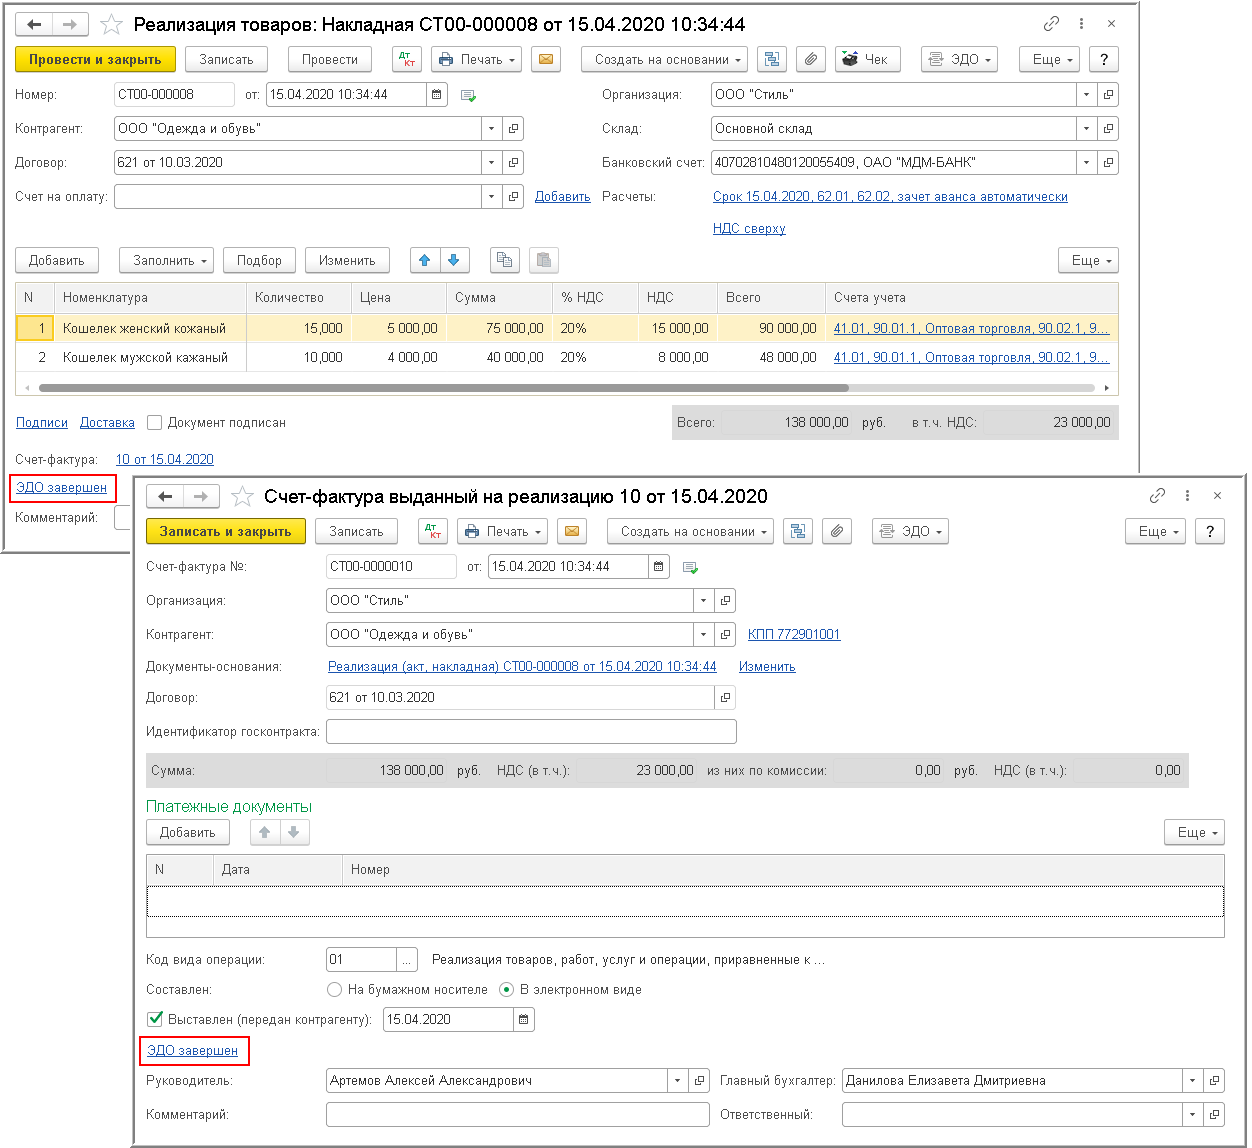1252x1148 pixels.
Task: Click the copy rows icon above the table
Action: (x=505, y=261)
